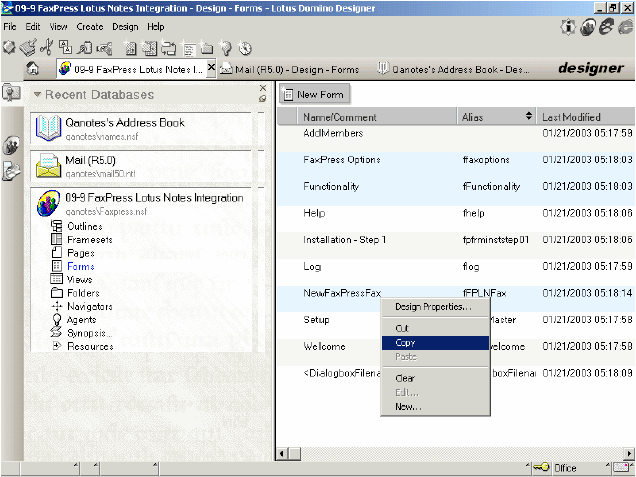Click the Agents light bulb icon
This screenshot has width=636, height=477.
[56, 320]
